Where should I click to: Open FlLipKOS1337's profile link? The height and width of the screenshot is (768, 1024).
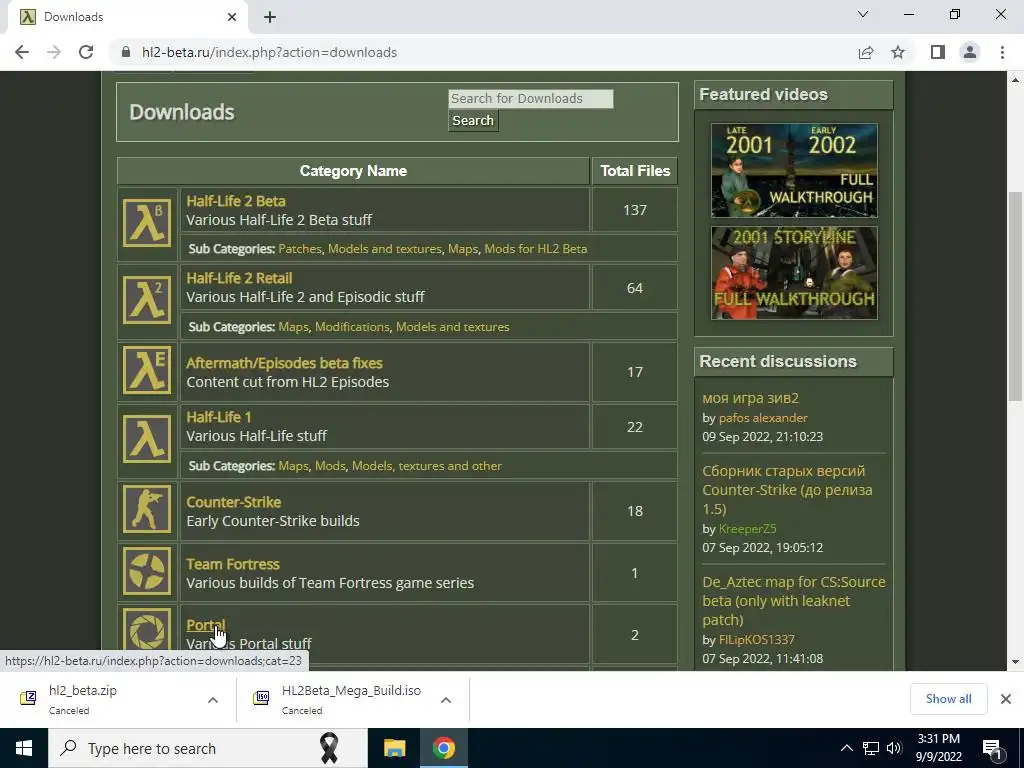pyautogui.click(x=756, y=640)
